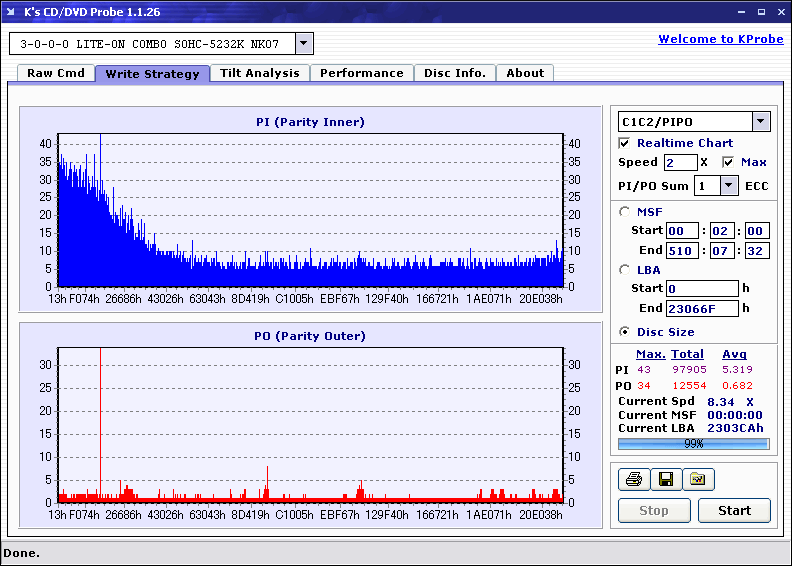Click the Save floppy disk icon

point(665,480)
